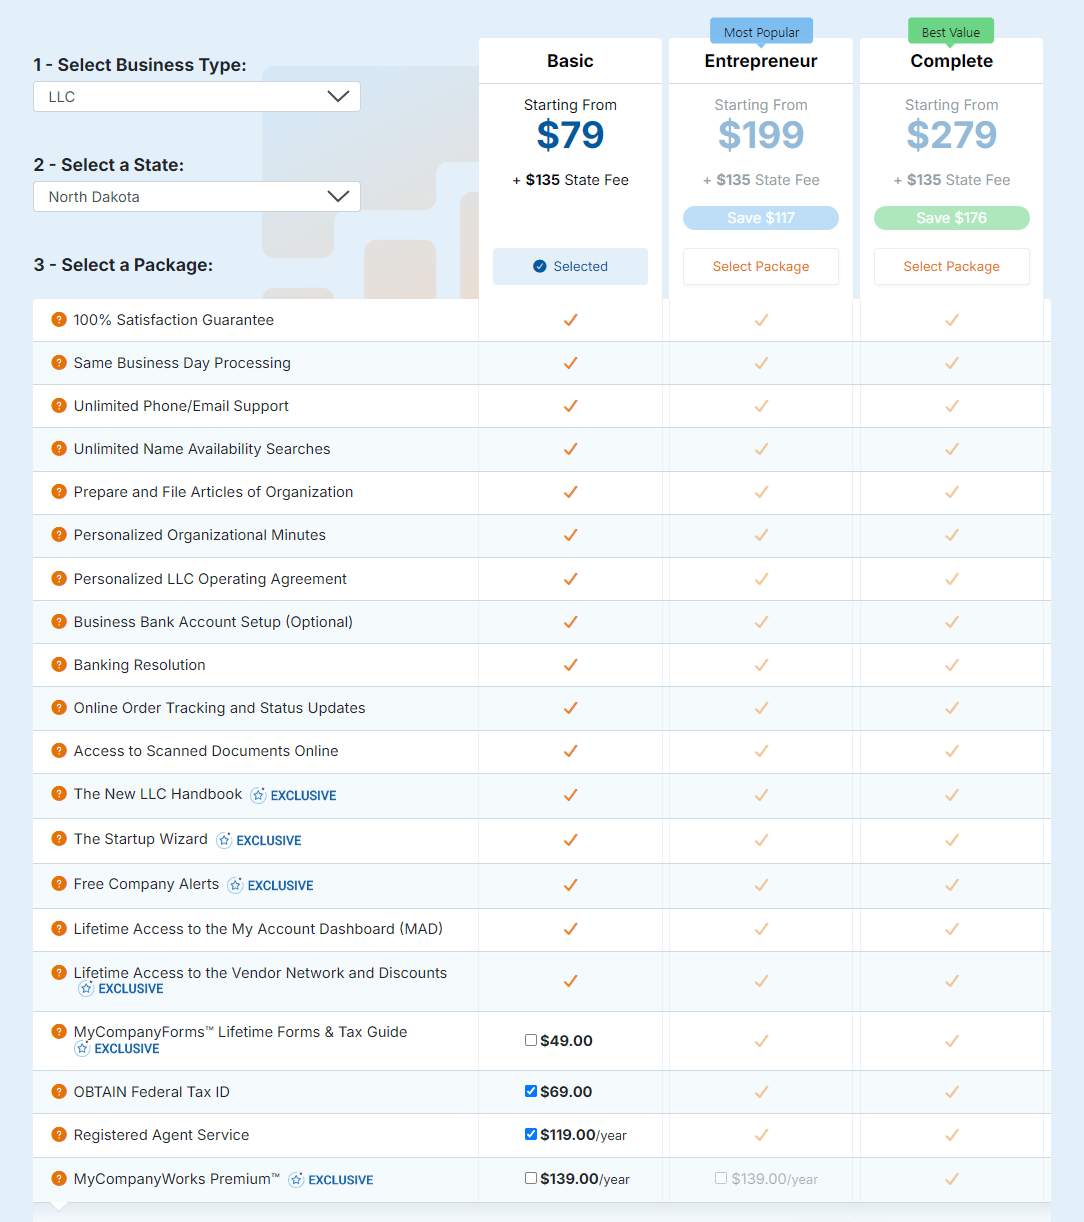Click Select Package under Complete
1084x1222 pixels.
coord(951,267)
